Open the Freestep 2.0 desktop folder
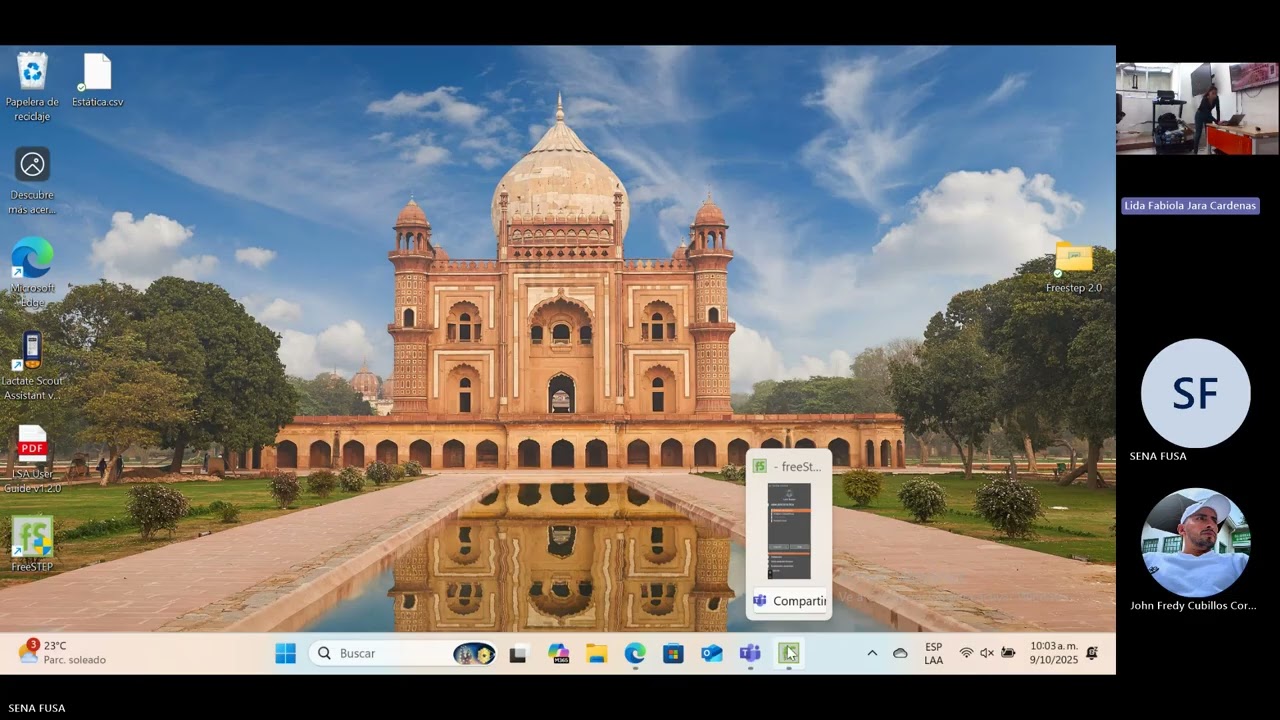 point(1074,267)
